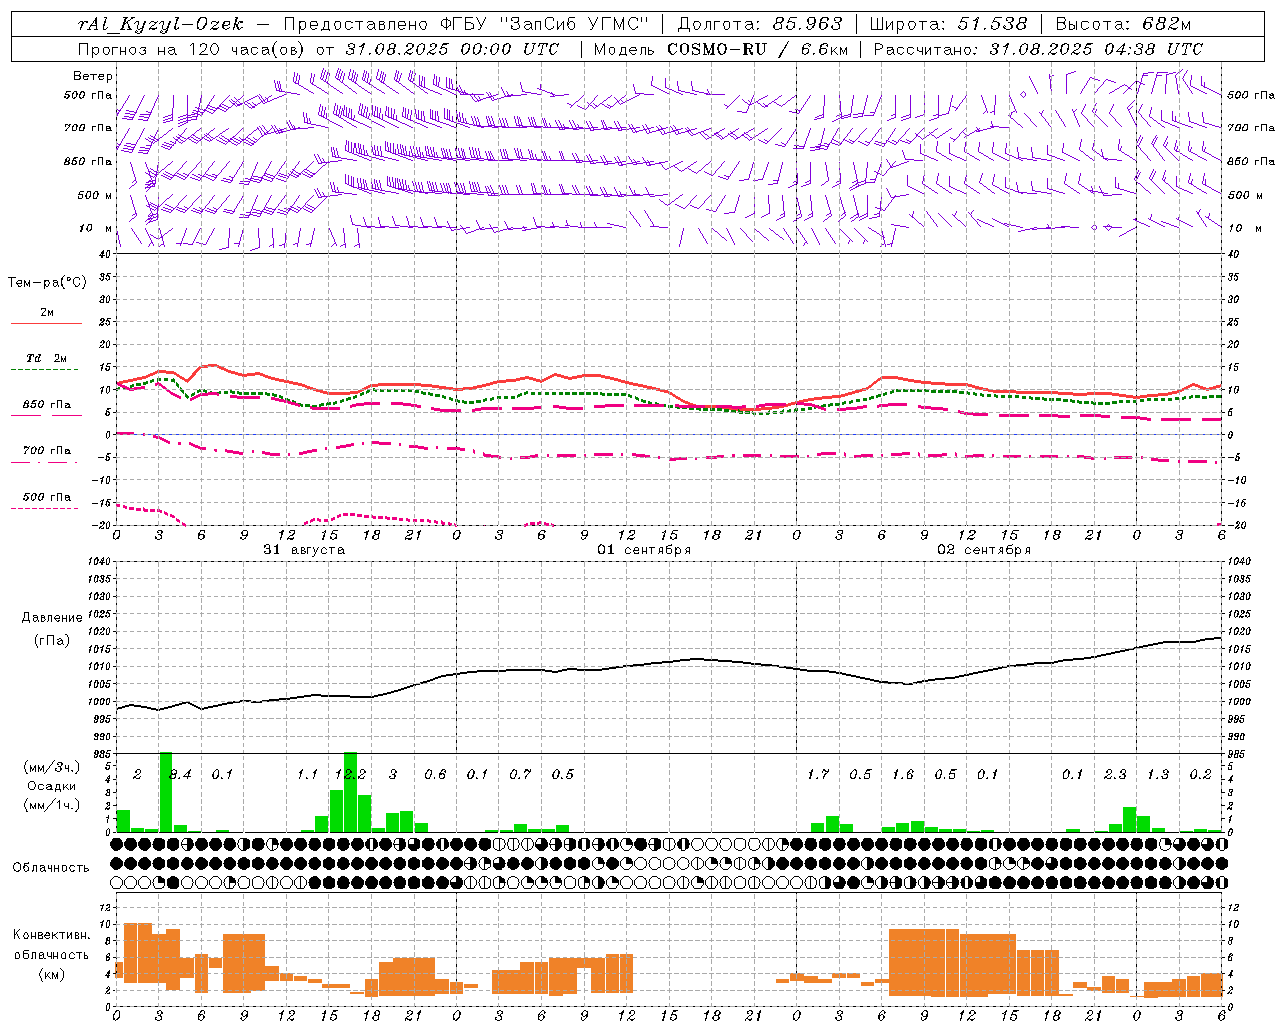
Task: Click the 31 августа date label
Action: (304, 550)
